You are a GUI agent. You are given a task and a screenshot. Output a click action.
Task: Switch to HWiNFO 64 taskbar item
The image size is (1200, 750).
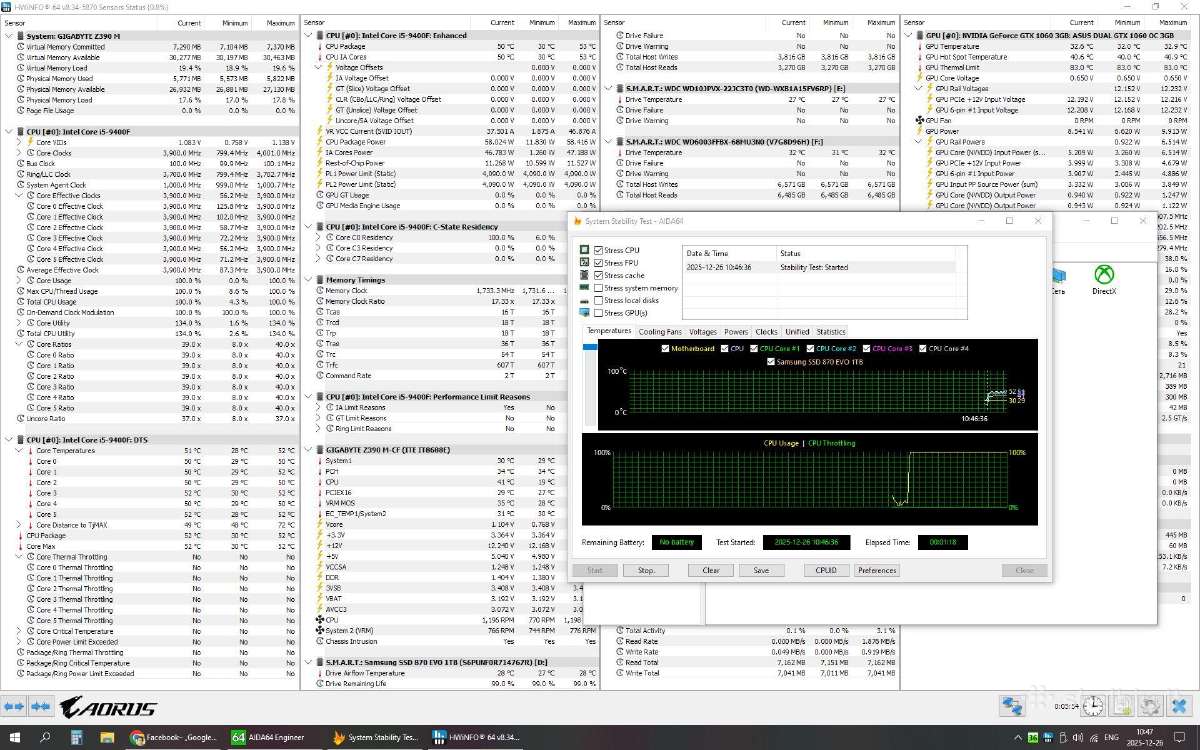tap(477, 737)
